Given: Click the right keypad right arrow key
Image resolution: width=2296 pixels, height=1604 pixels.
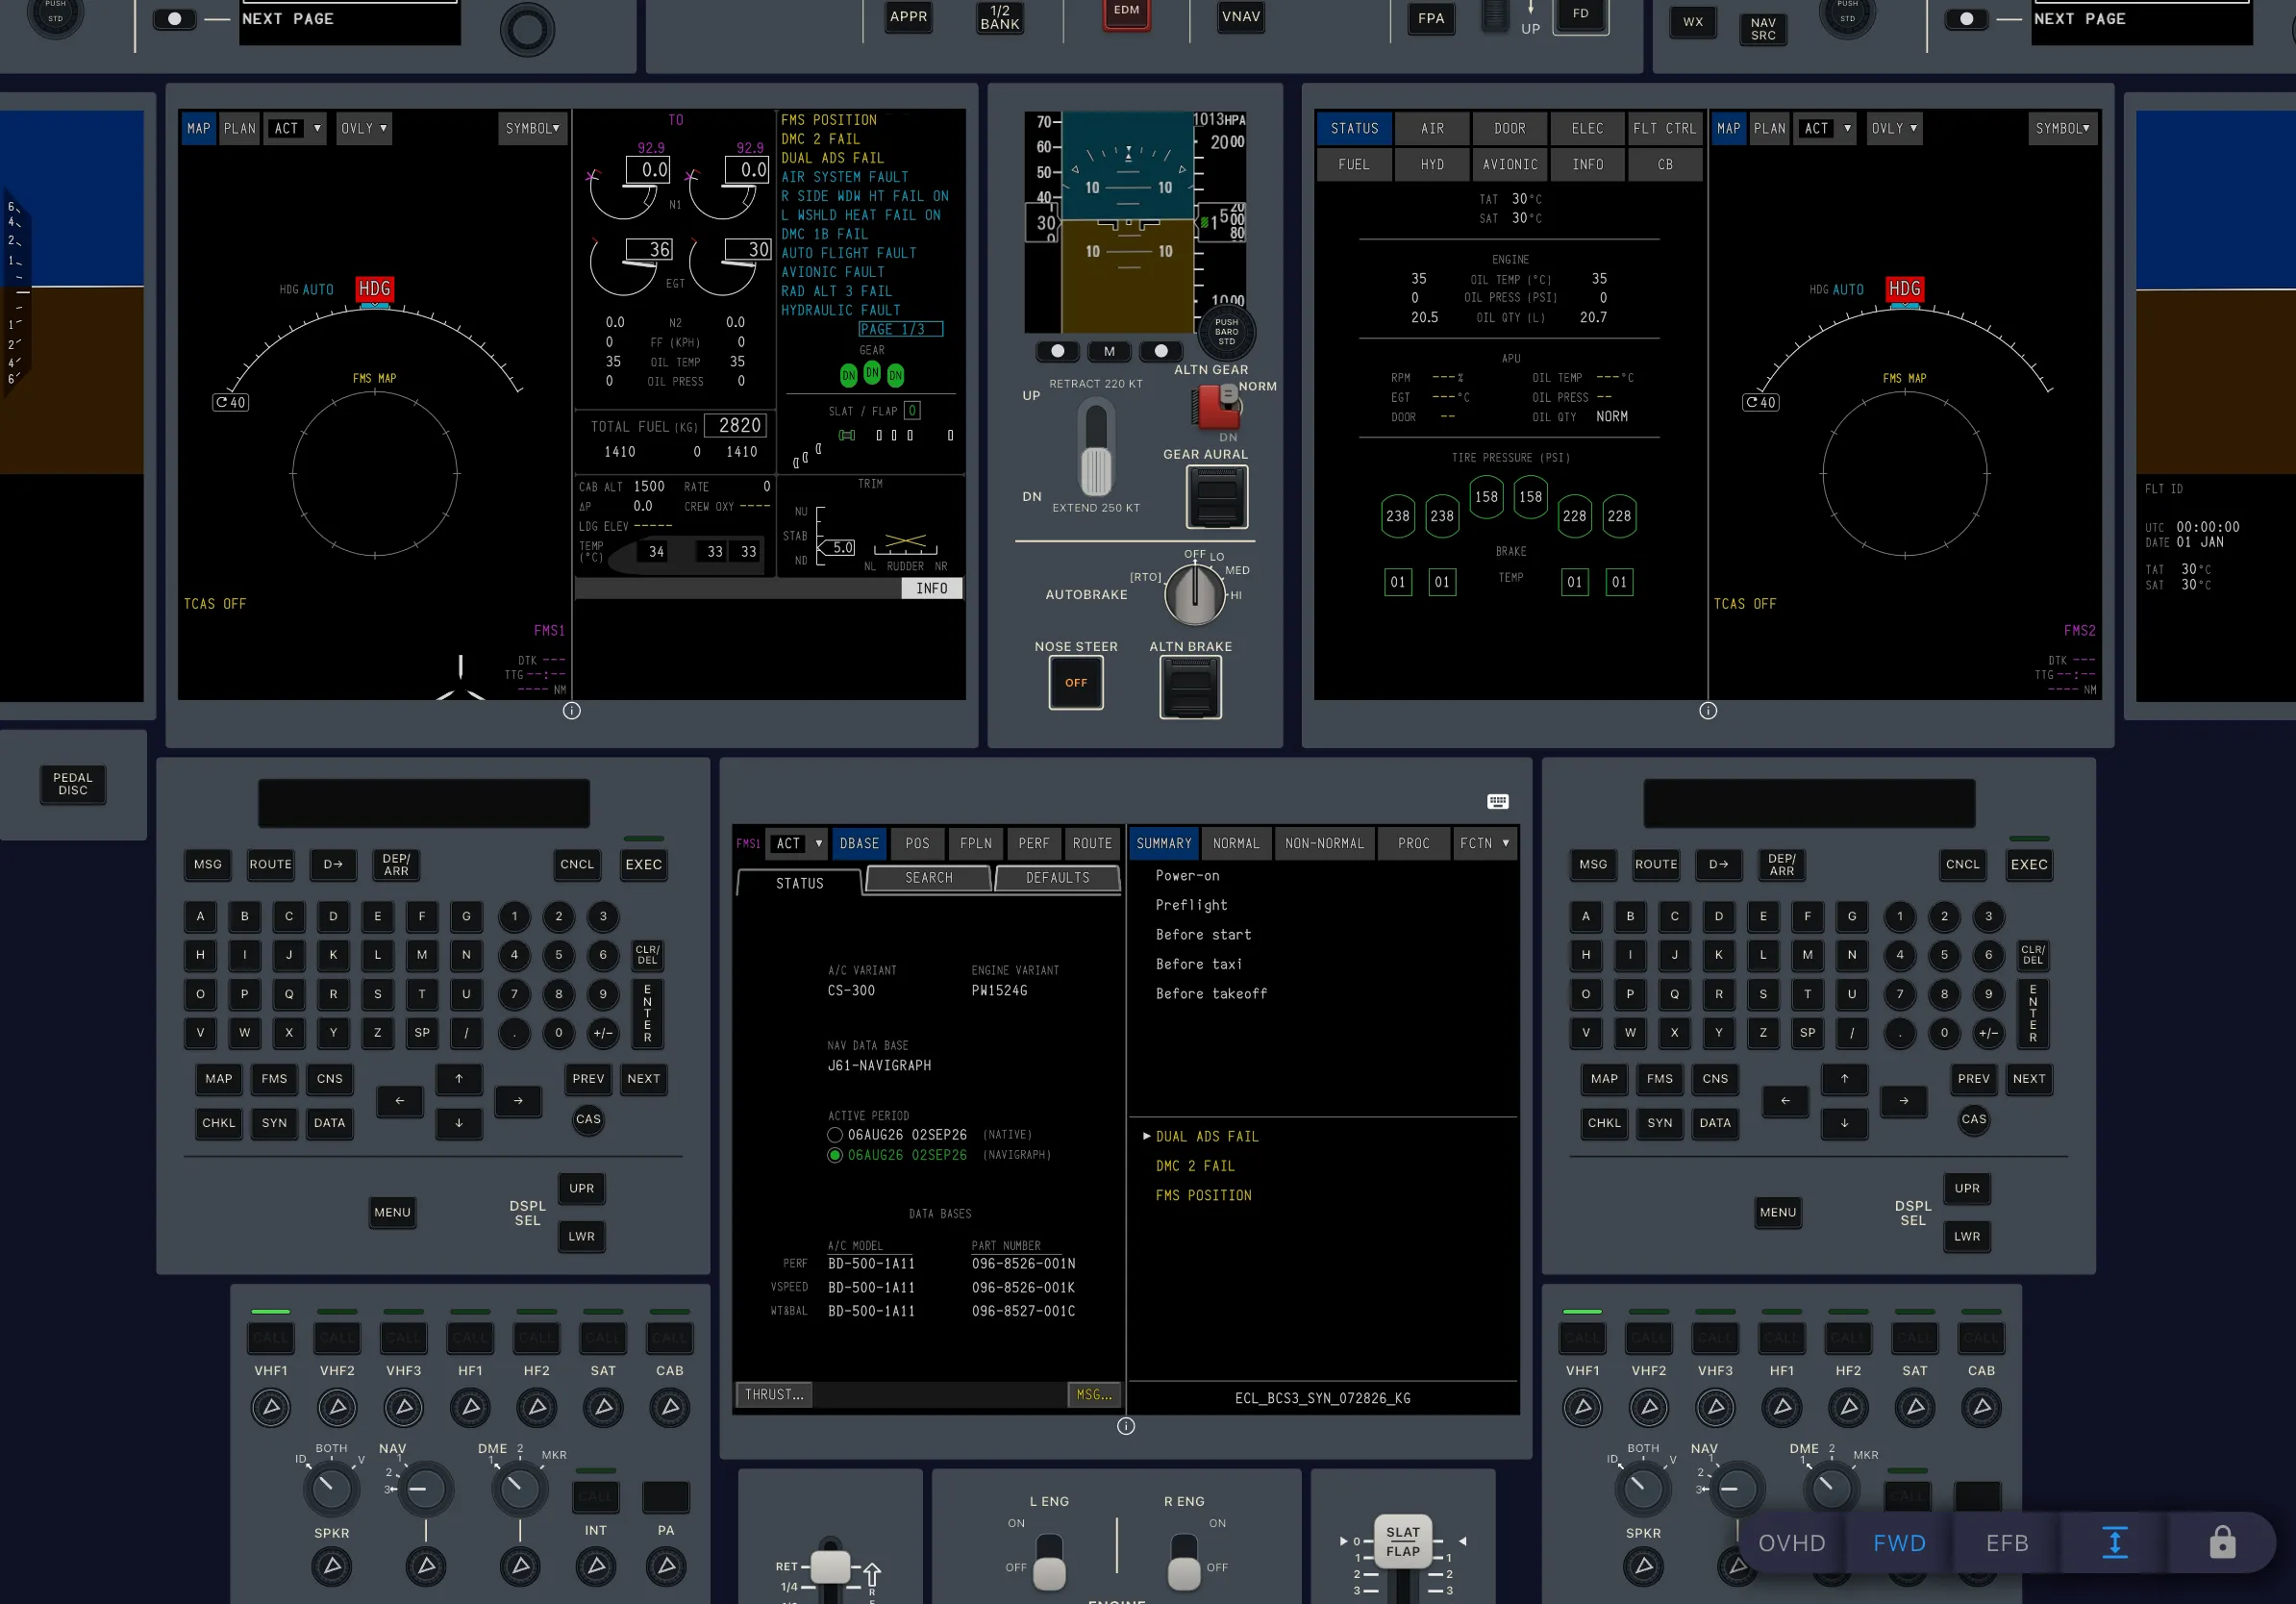Looking at the screenshot, I should [1903, 1101].
